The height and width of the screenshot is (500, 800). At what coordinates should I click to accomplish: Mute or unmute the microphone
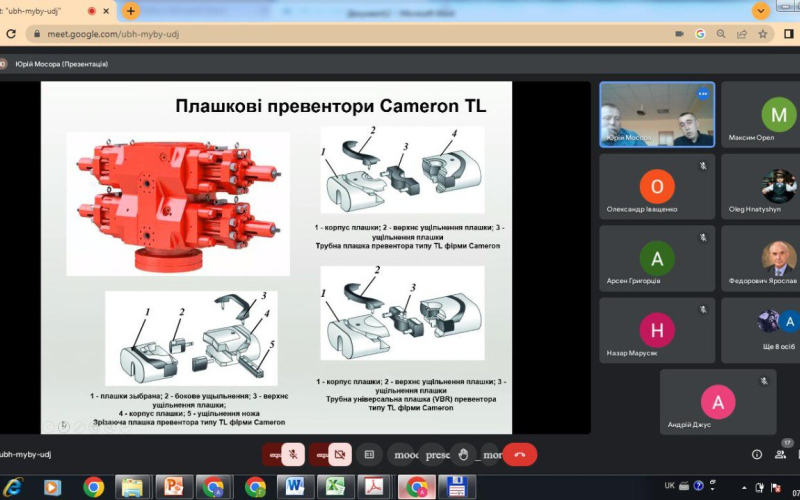293,454
